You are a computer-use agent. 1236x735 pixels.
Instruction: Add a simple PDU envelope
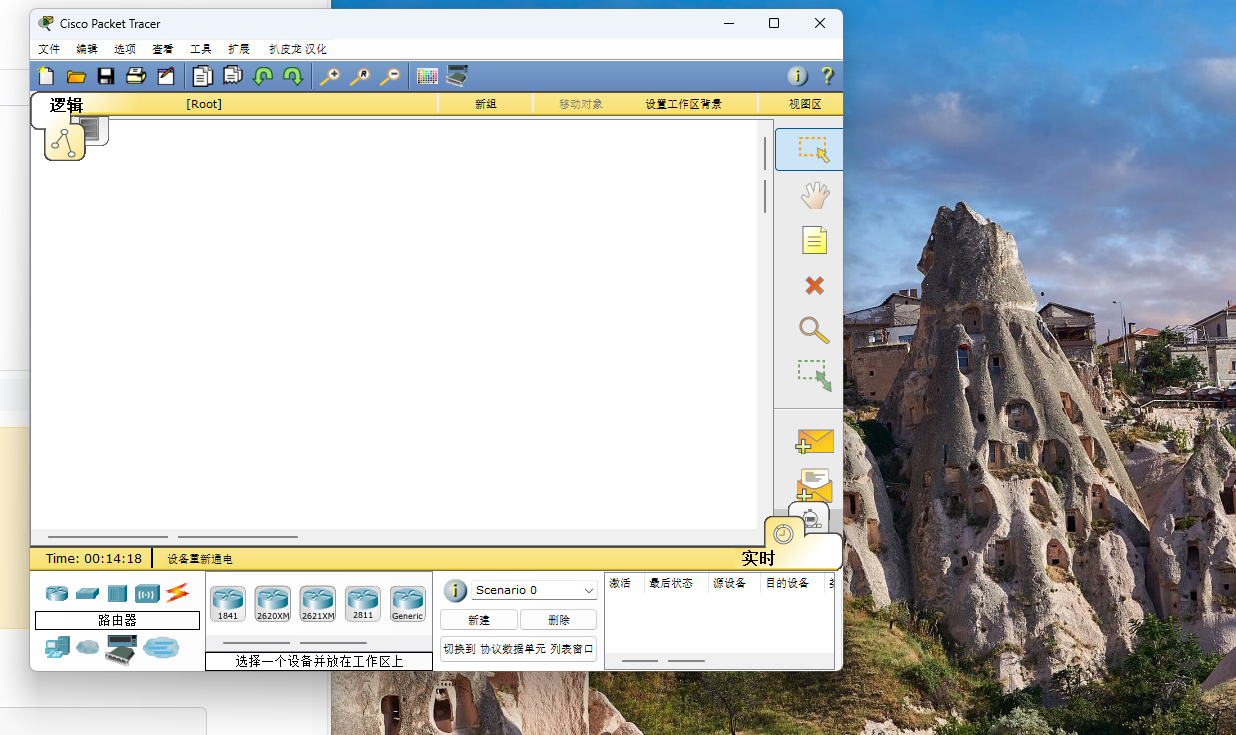click(814, 440)
